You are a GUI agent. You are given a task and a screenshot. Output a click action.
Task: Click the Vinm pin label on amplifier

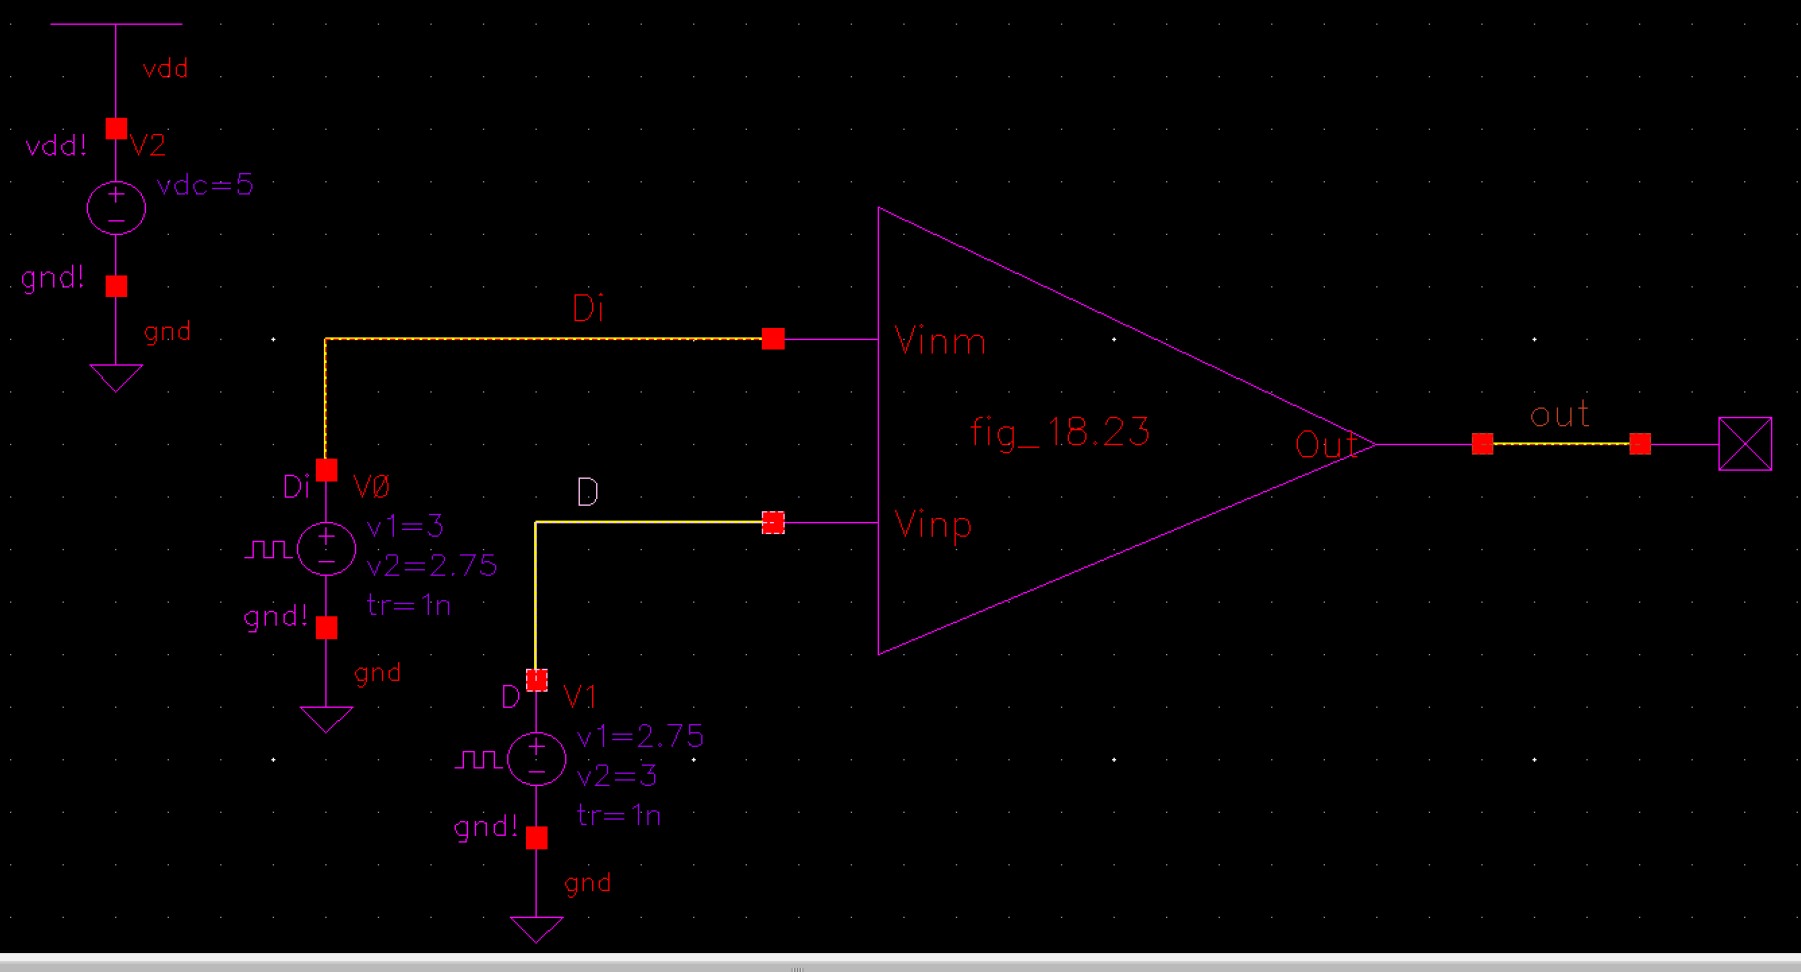[939, 340]
